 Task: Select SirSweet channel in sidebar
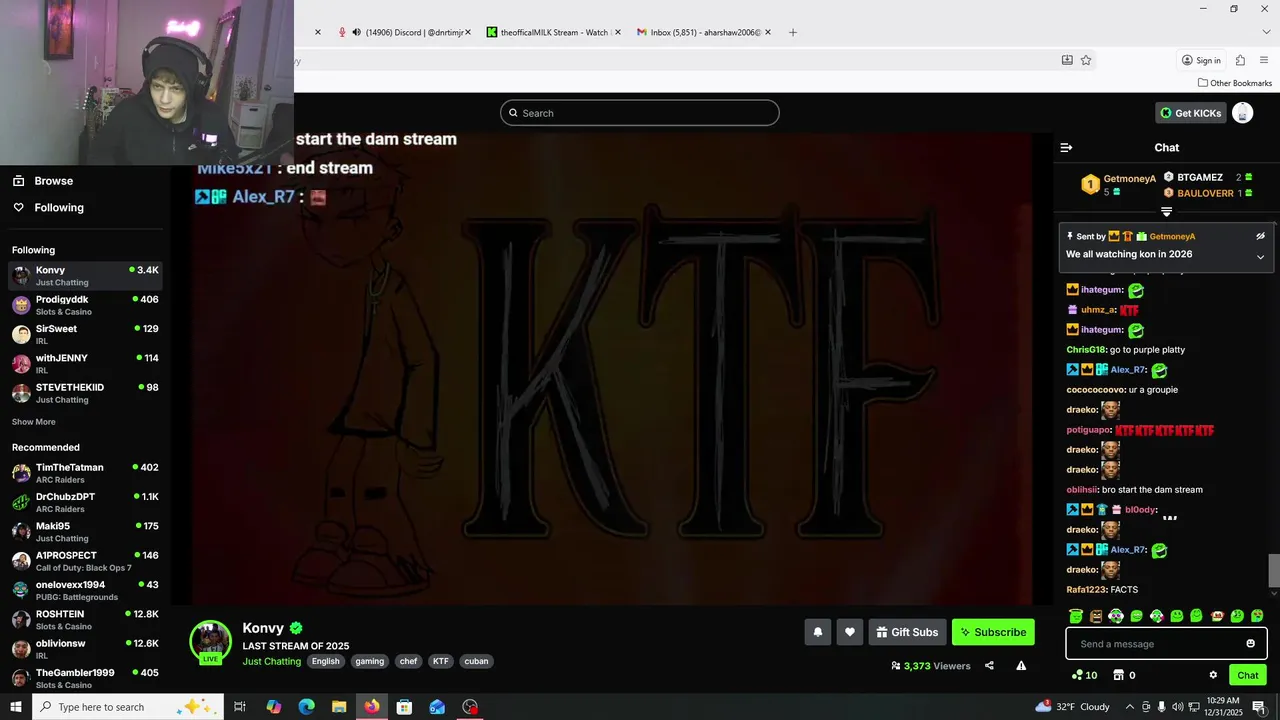(85, 334)
